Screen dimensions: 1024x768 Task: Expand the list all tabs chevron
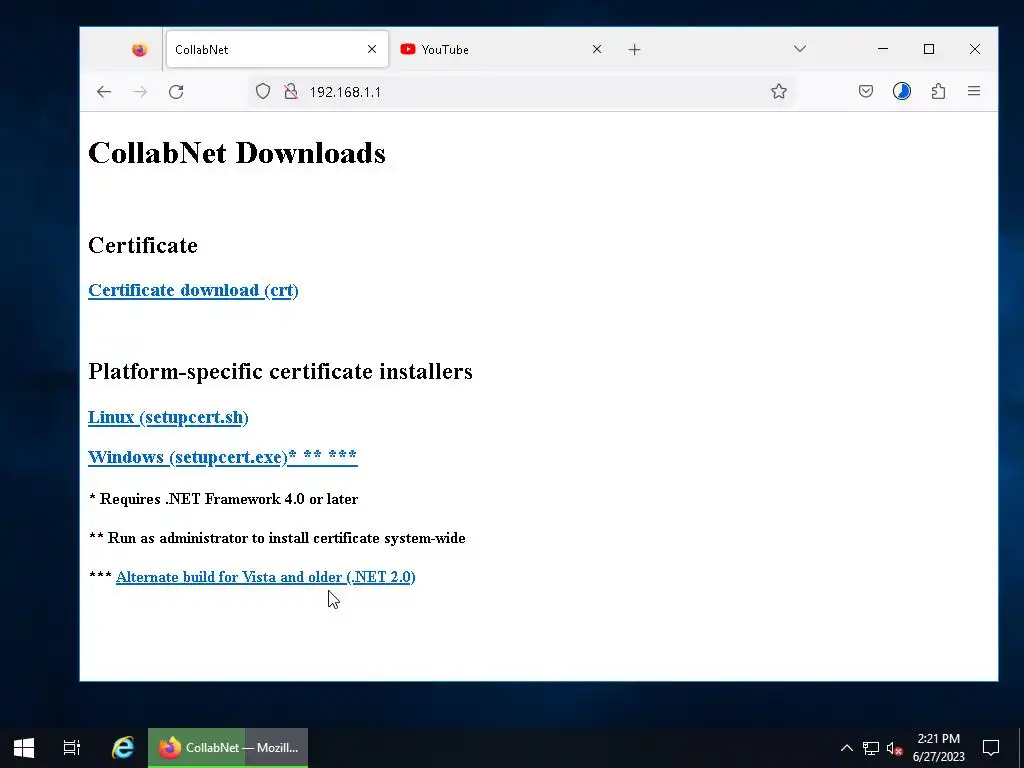(800, 49)
